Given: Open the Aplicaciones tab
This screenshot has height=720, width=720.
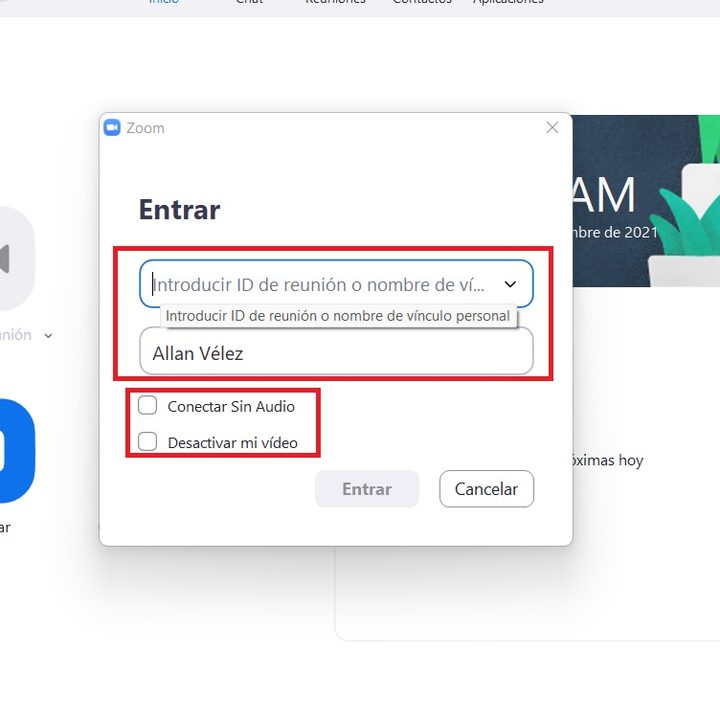Looking at the screenshot, I should tap(508, 3).
